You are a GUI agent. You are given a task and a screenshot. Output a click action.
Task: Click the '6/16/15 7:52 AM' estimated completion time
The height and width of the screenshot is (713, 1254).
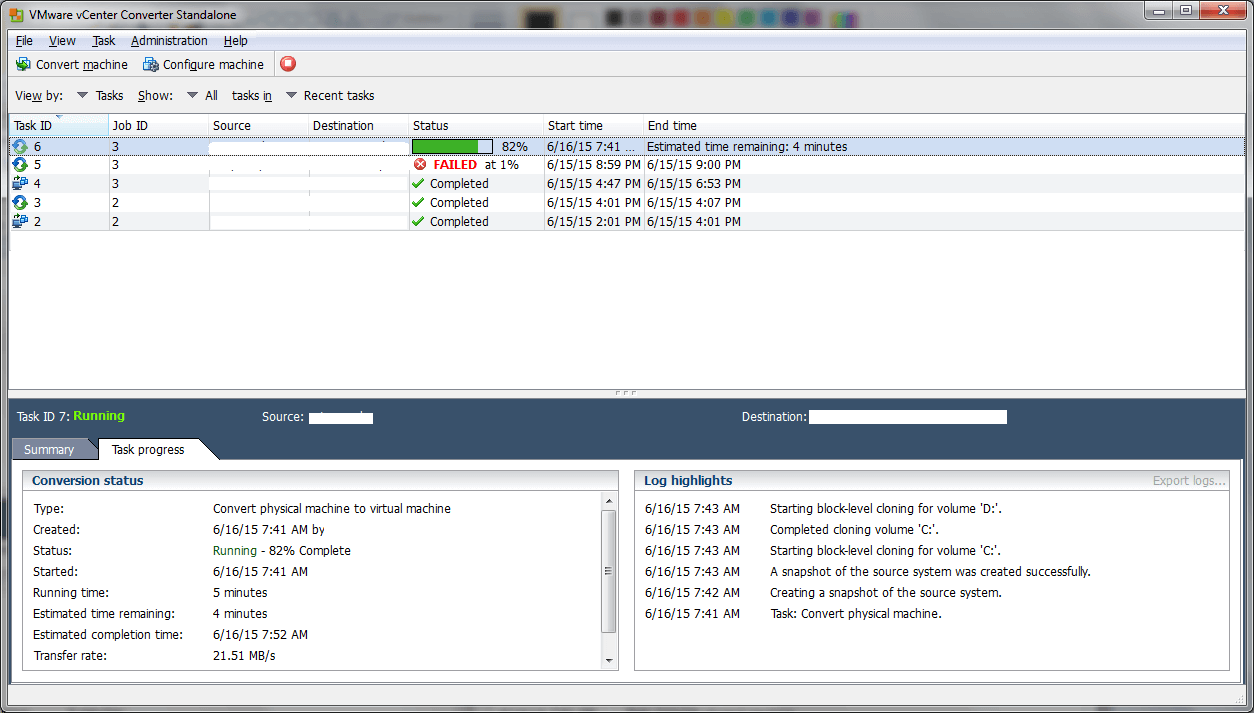261,635
